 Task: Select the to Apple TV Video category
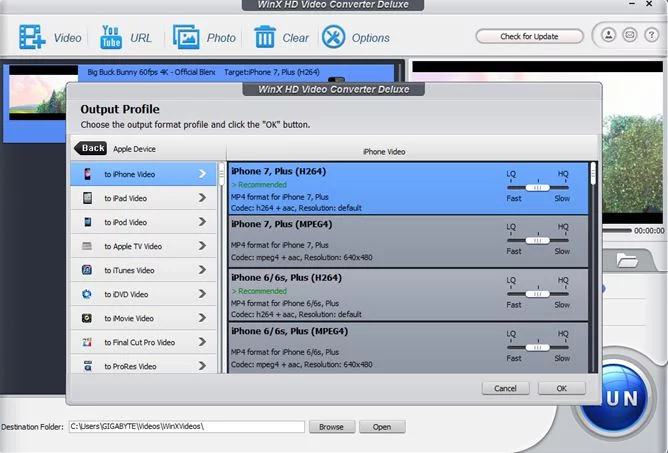144,246
